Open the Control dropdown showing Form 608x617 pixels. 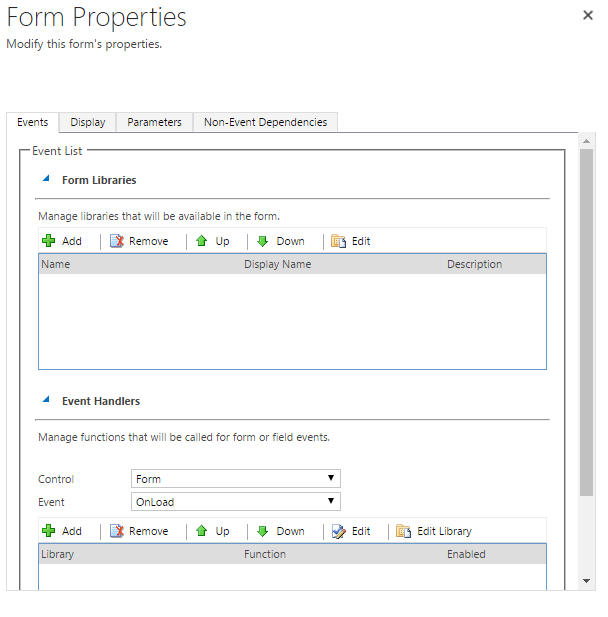(x=236, y=479)
